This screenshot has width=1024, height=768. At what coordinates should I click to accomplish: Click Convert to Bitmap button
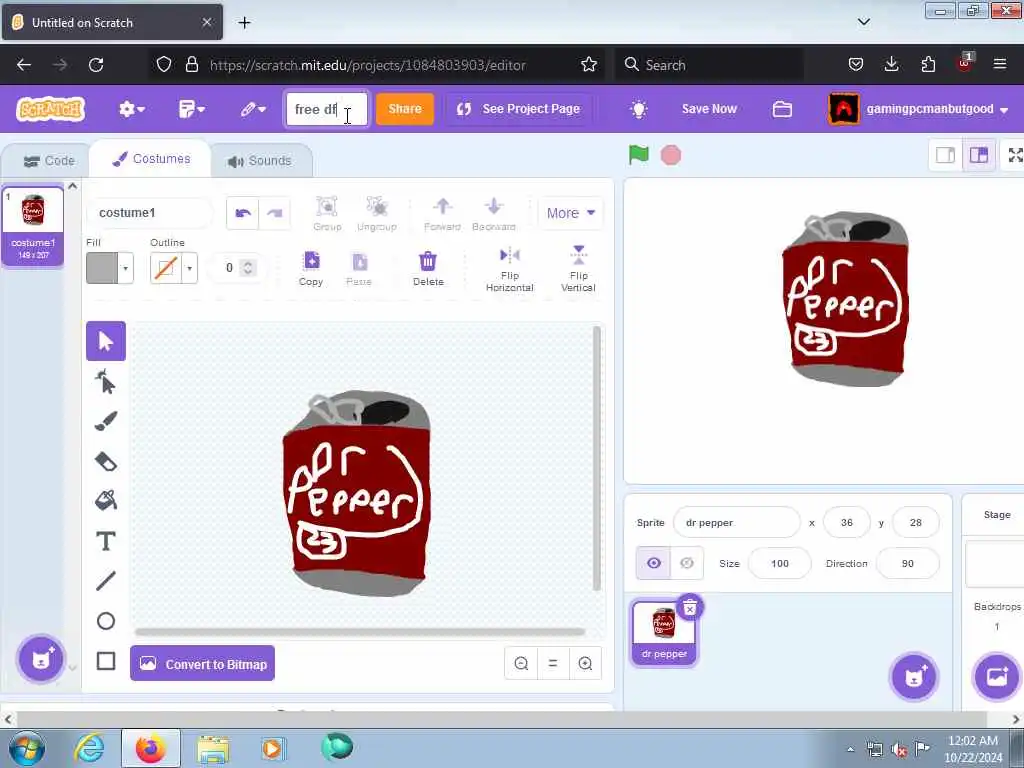tap(202, 664)
